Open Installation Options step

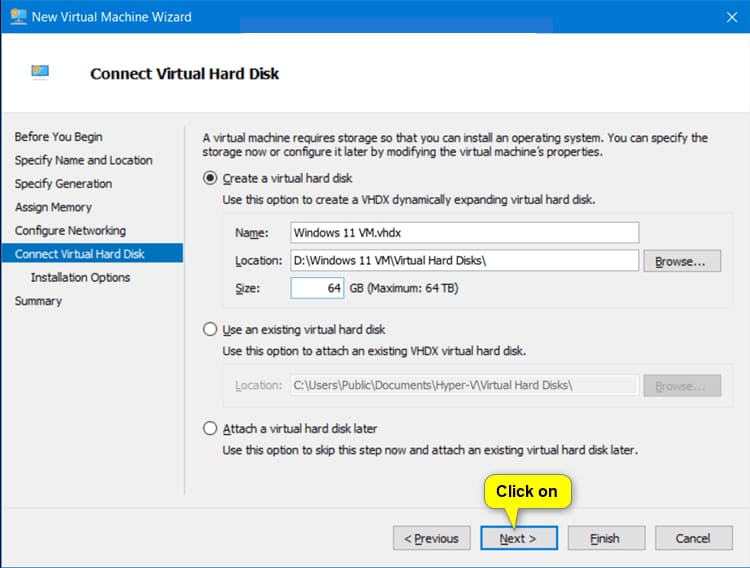point(80,278)
